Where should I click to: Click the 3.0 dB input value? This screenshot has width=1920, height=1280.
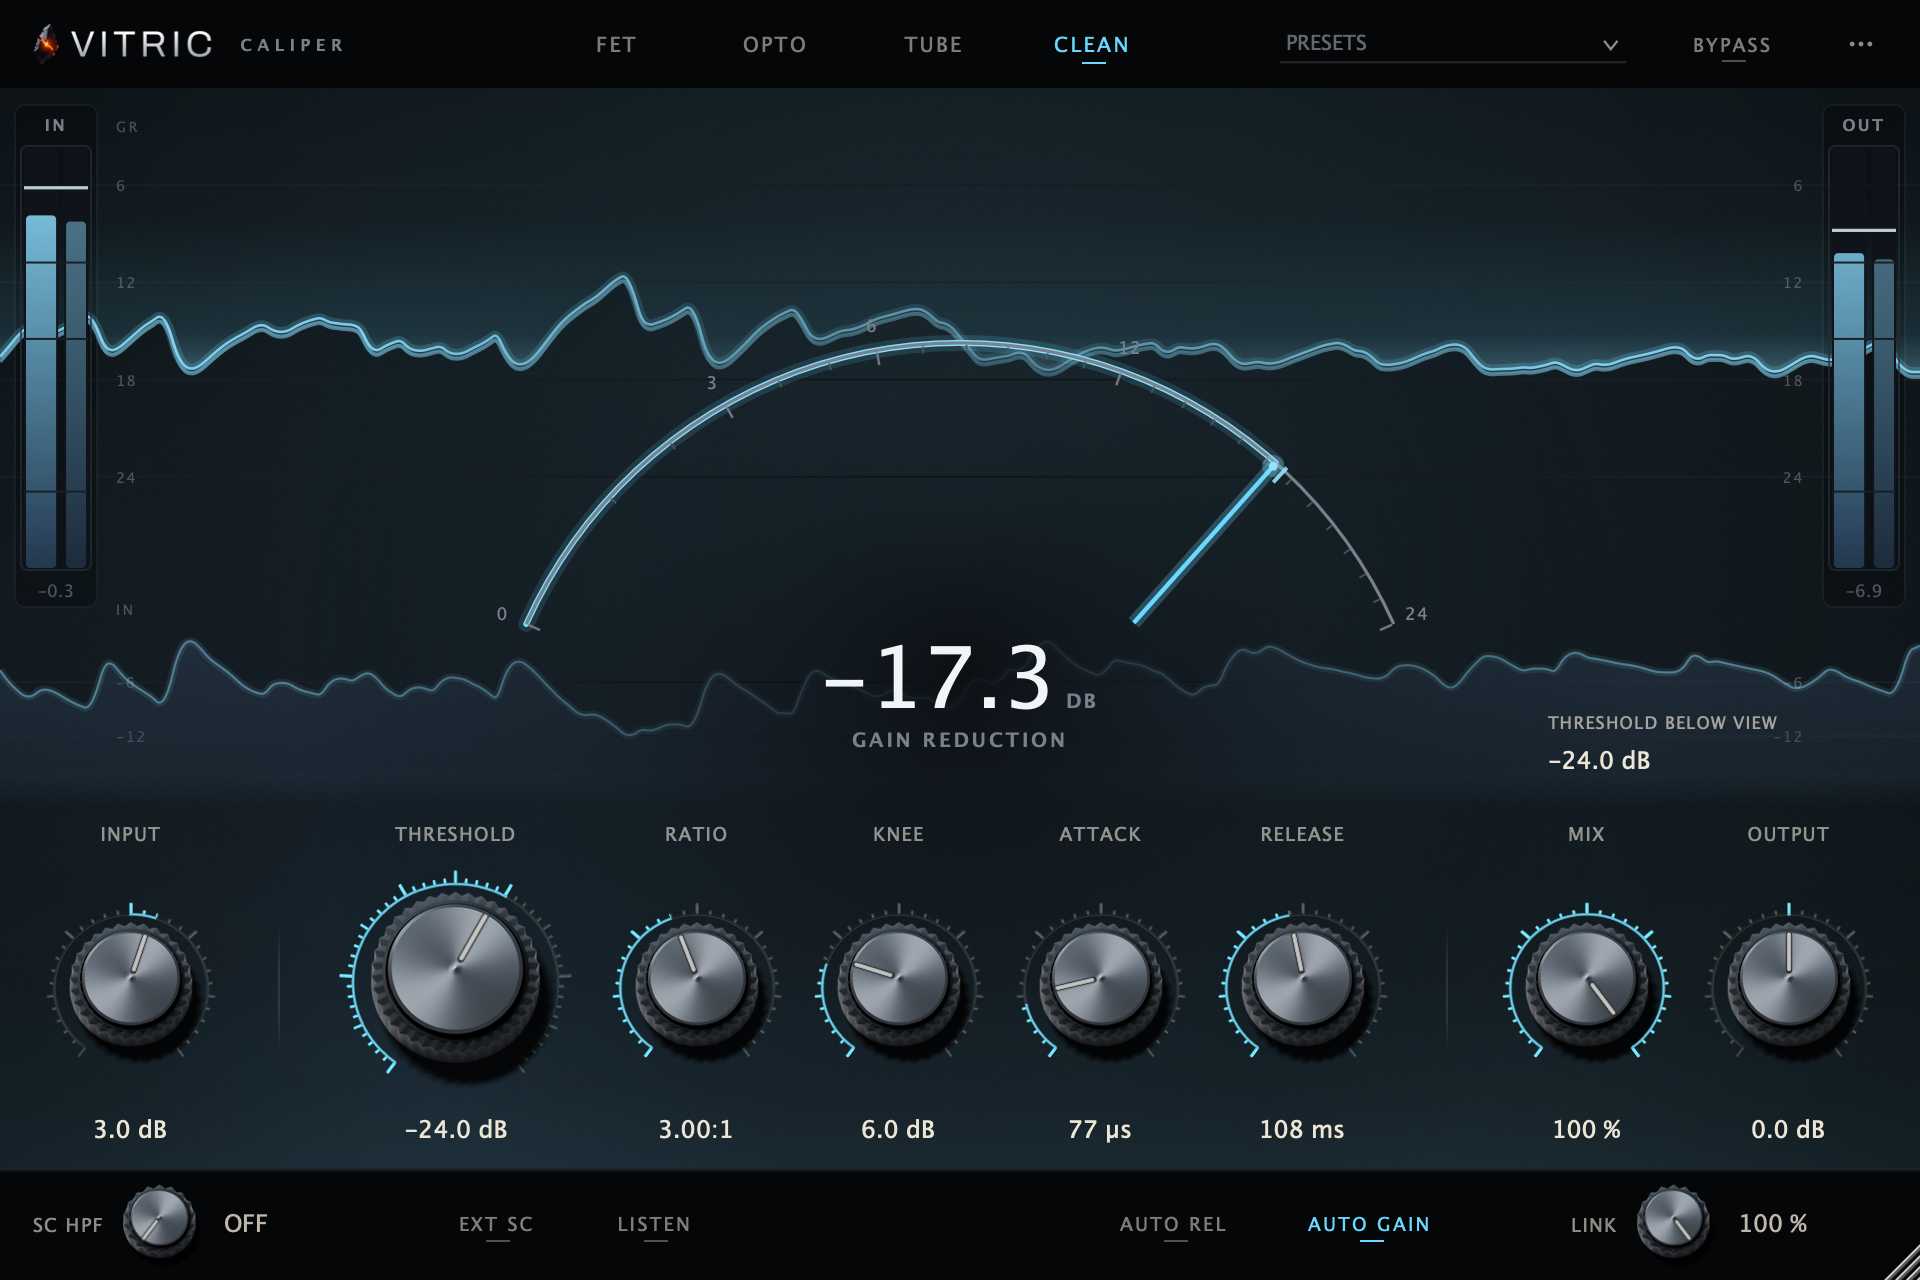click(130, 1129)
